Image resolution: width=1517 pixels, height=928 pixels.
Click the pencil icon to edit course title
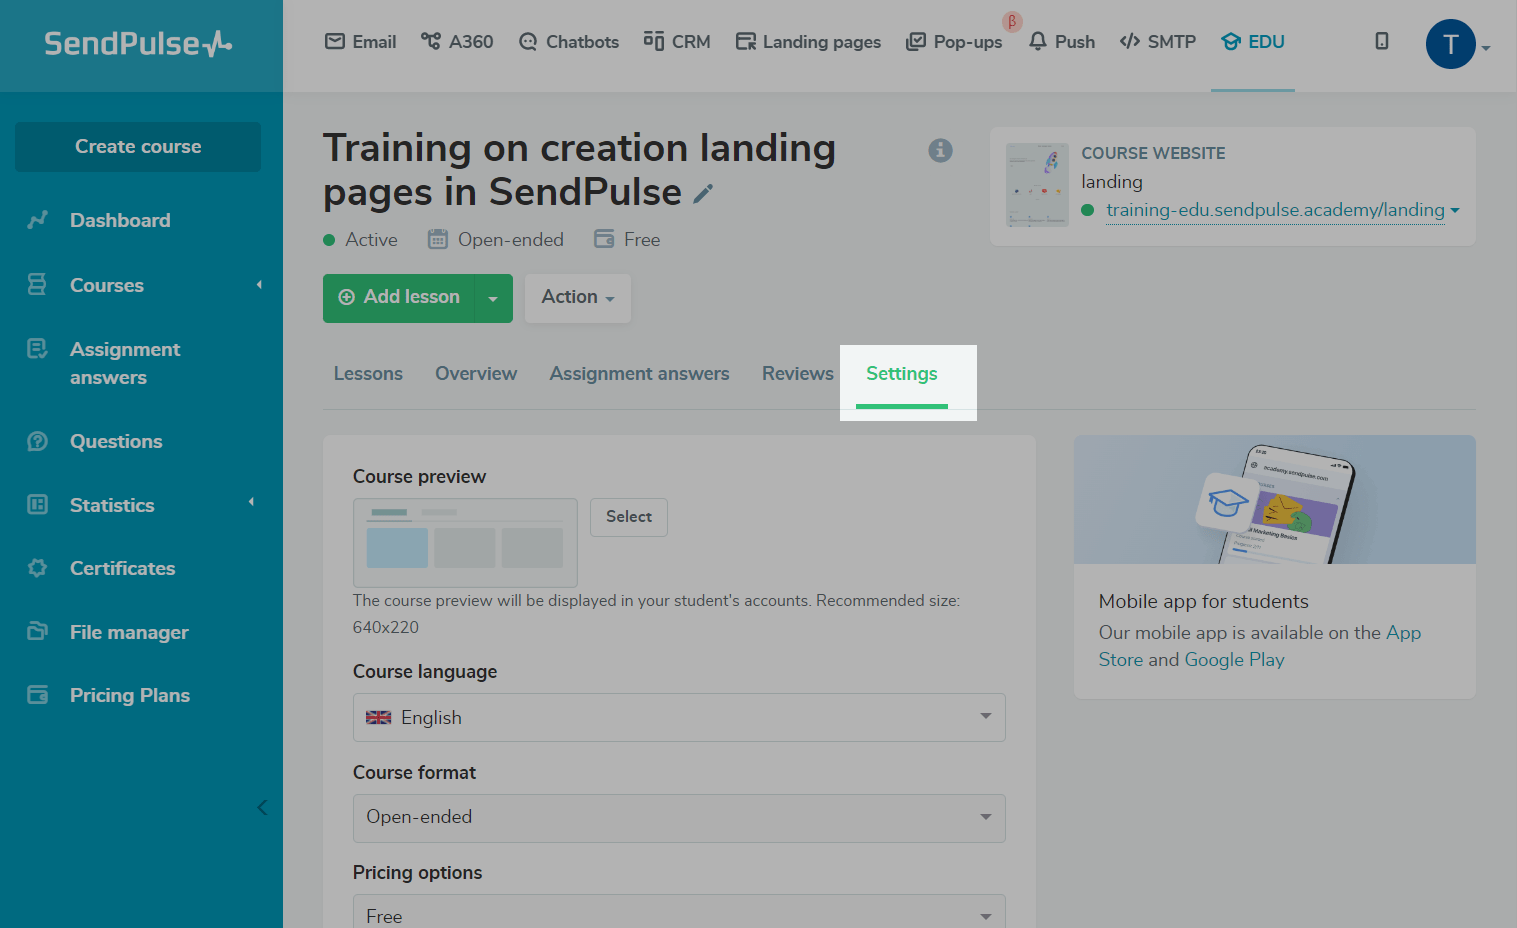[703, 194]
